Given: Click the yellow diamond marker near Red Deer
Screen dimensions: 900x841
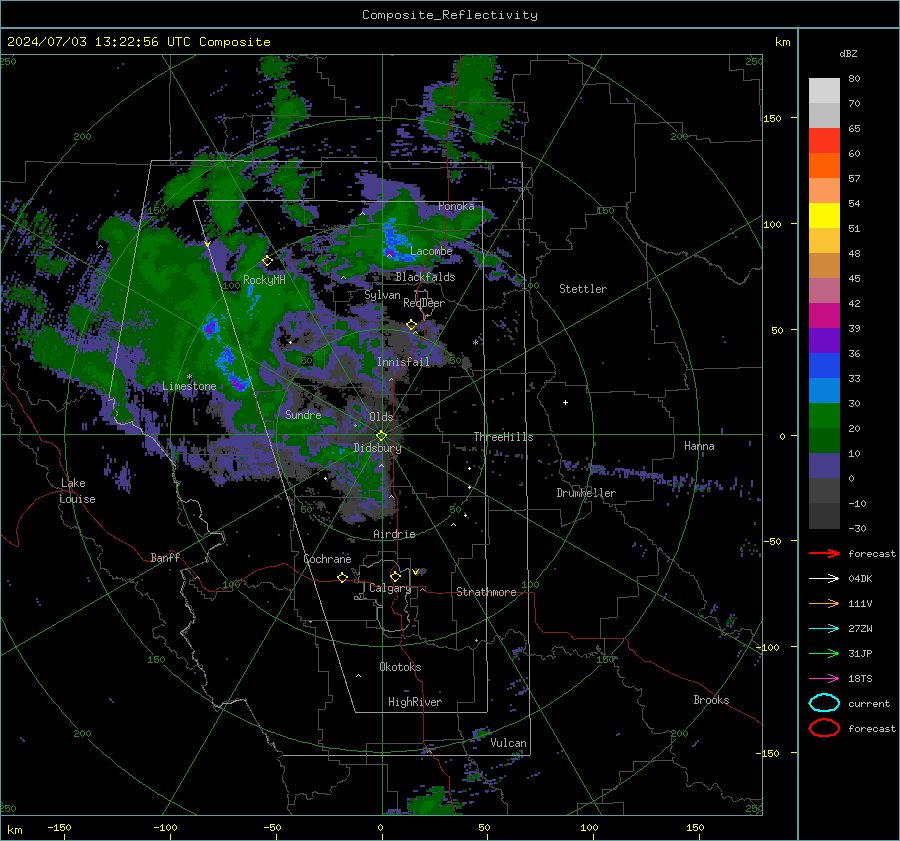Looking at the screenshot, I should point(412,325).
